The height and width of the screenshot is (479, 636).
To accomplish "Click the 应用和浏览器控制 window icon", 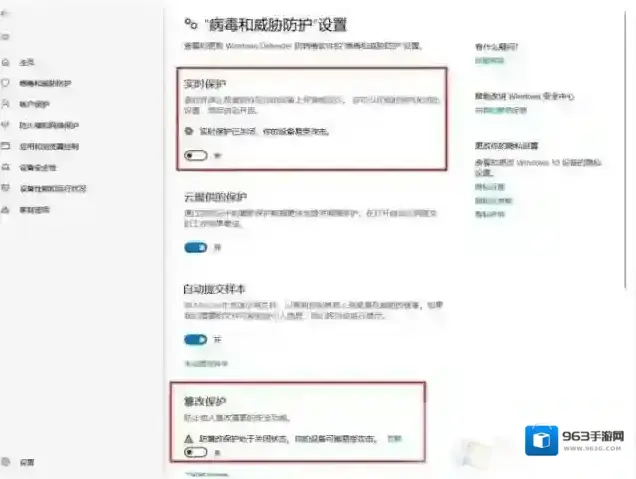I will 5,146.
